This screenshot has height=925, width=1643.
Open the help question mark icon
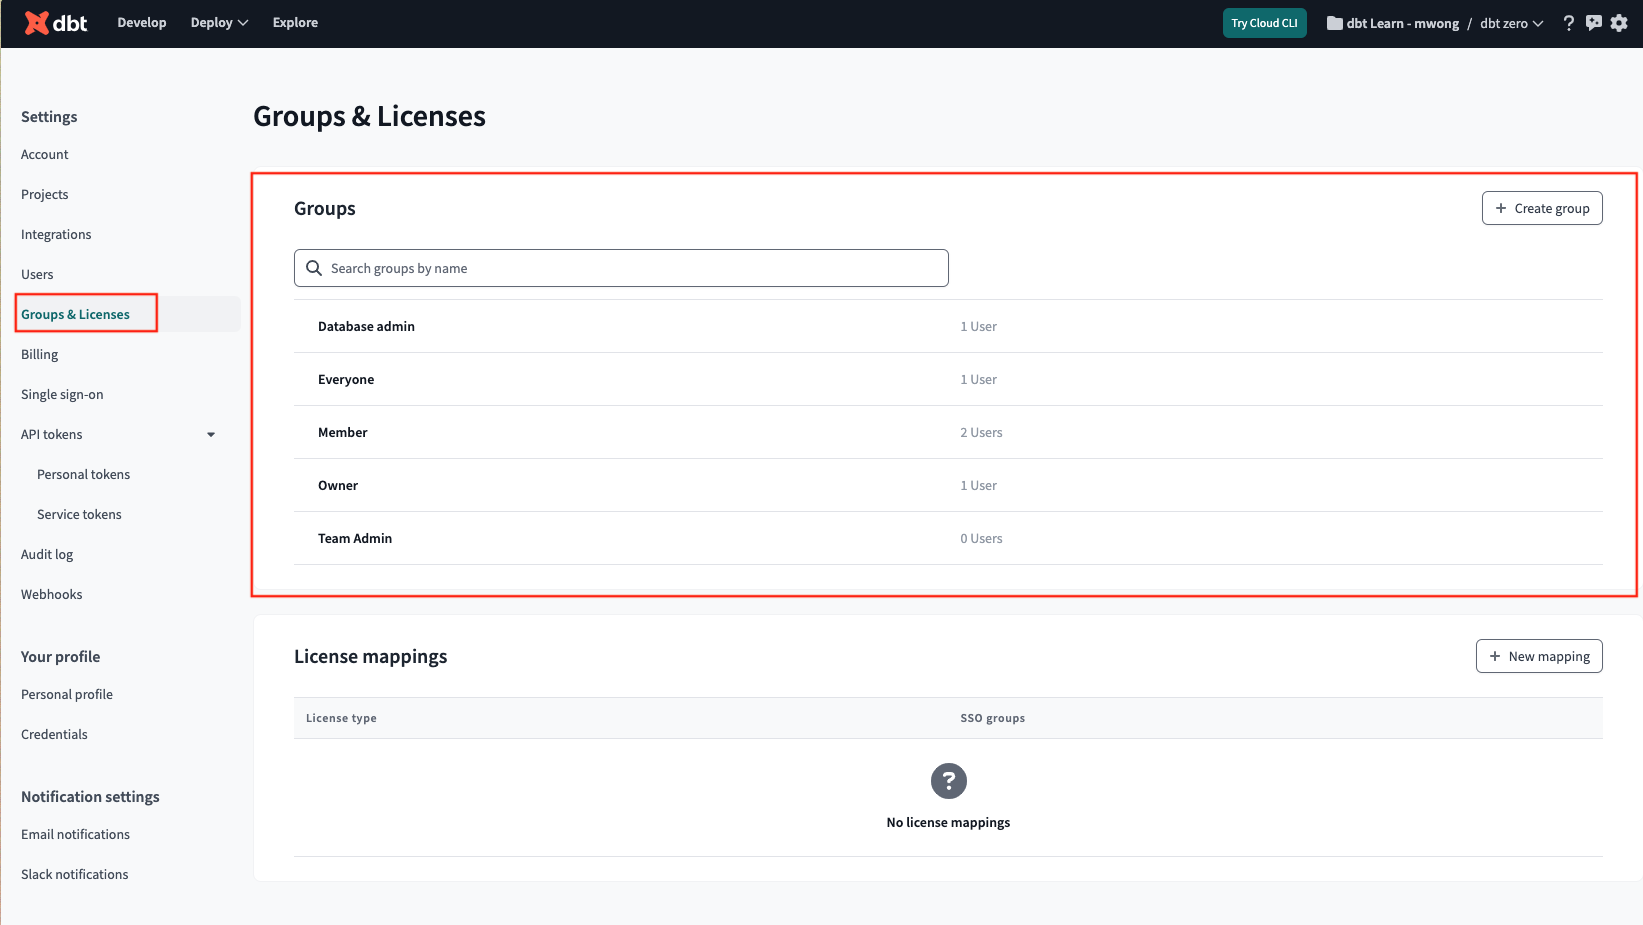tap(1568, 23)
